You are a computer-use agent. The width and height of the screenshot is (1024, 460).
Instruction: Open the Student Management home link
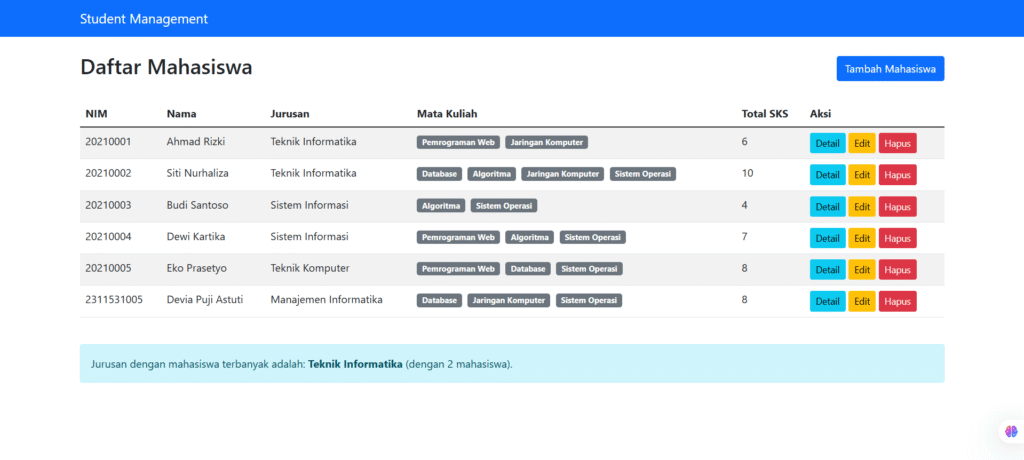tap(144, 19)
